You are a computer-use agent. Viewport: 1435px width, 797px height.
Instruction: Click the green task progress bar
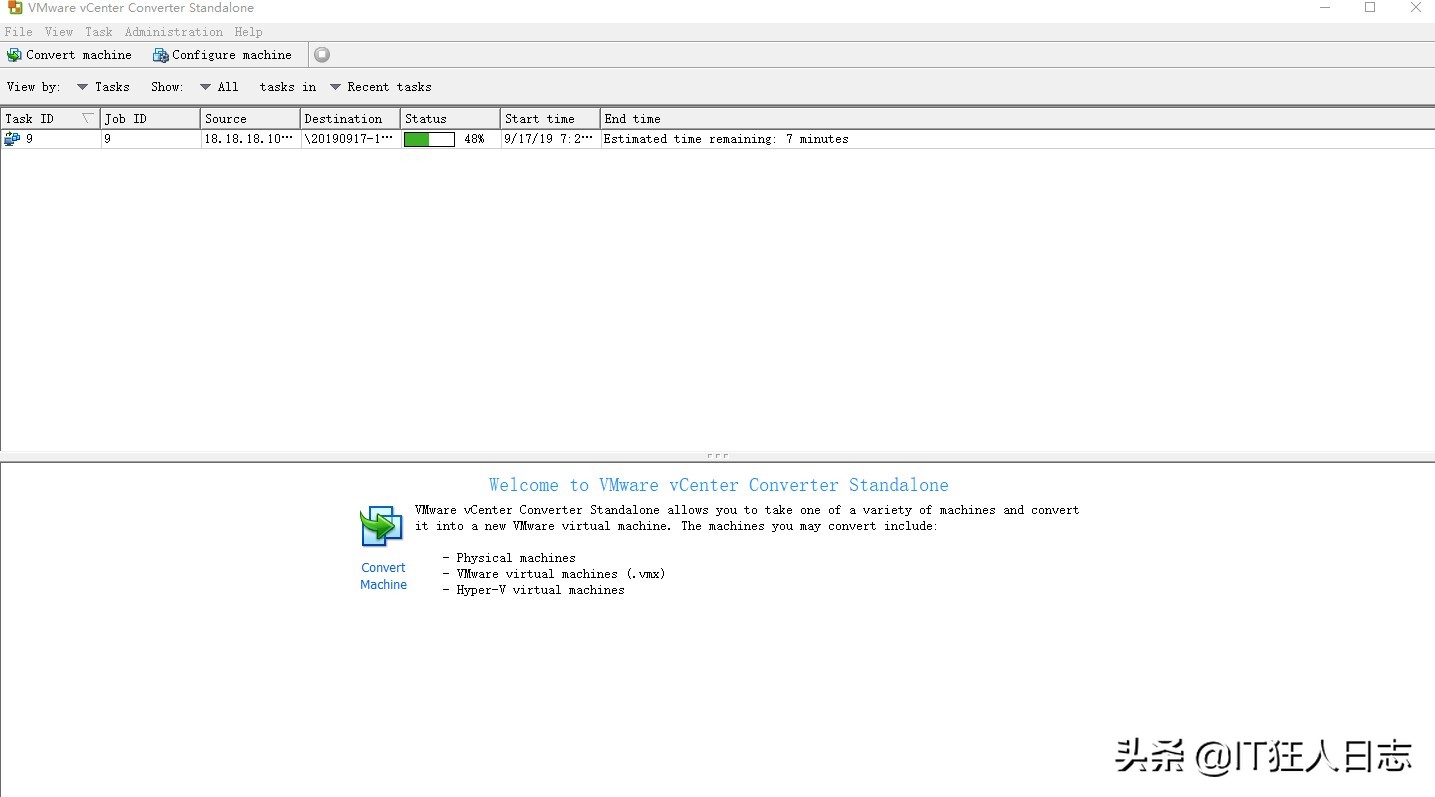tap(429, 140)
